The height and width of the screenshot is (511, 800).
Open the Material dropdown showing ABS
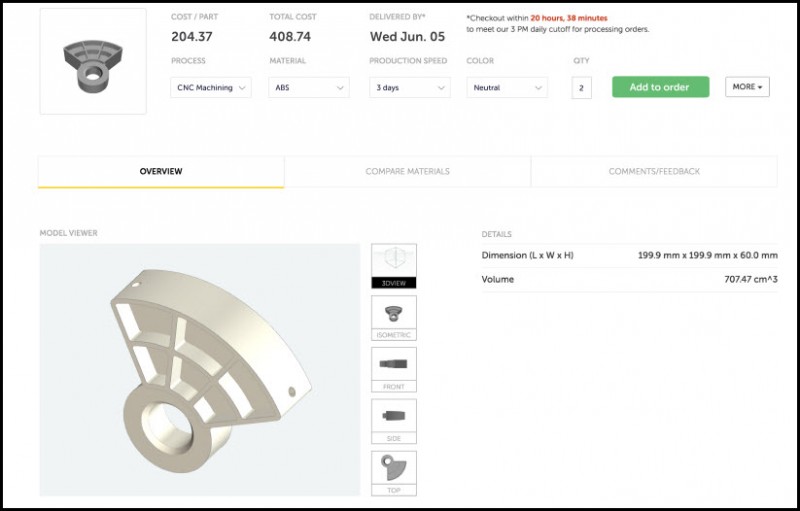[x=309, y=88]
